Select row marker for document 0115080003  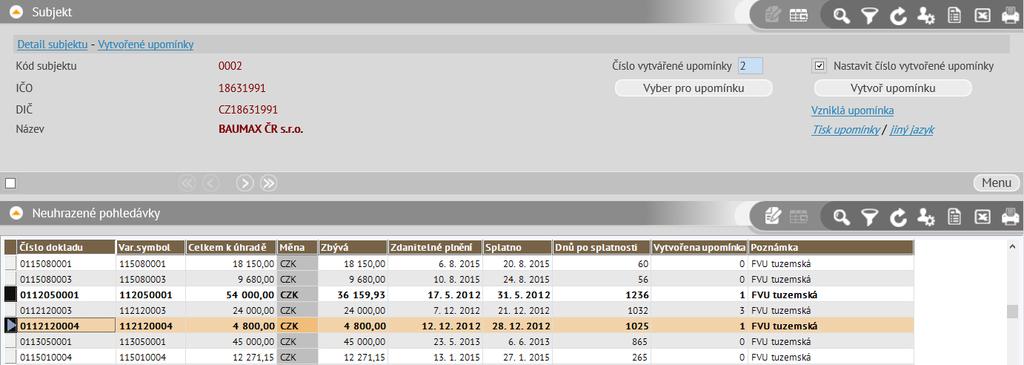(10, 279)
